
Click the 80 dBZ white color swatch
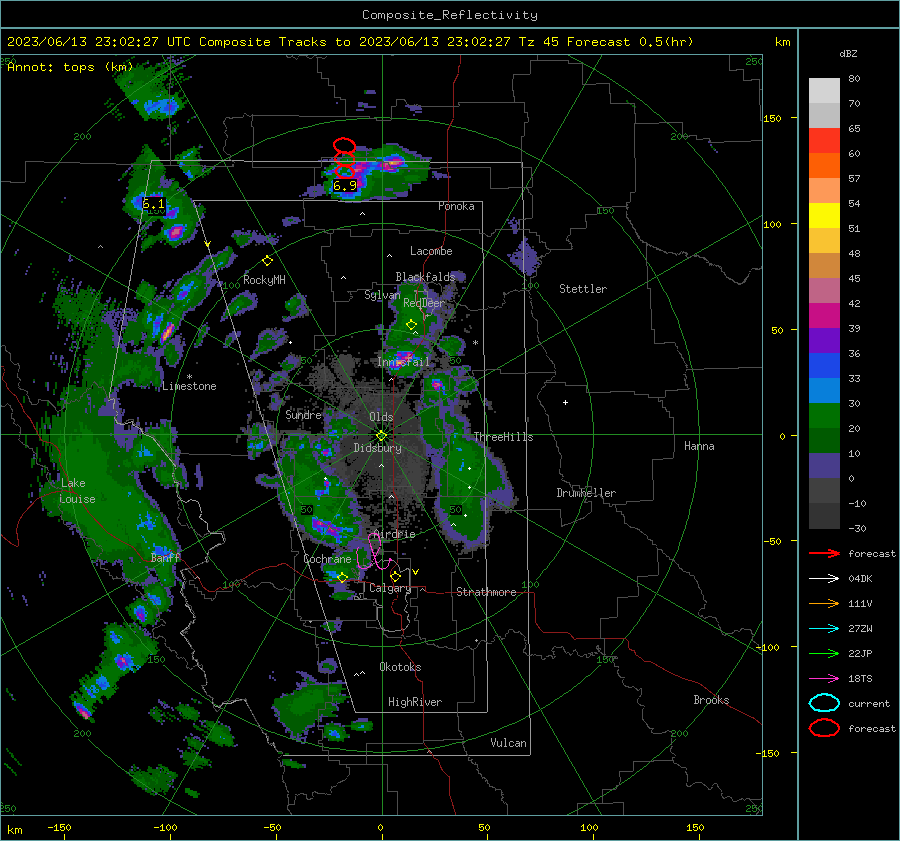tap(824, 90)
